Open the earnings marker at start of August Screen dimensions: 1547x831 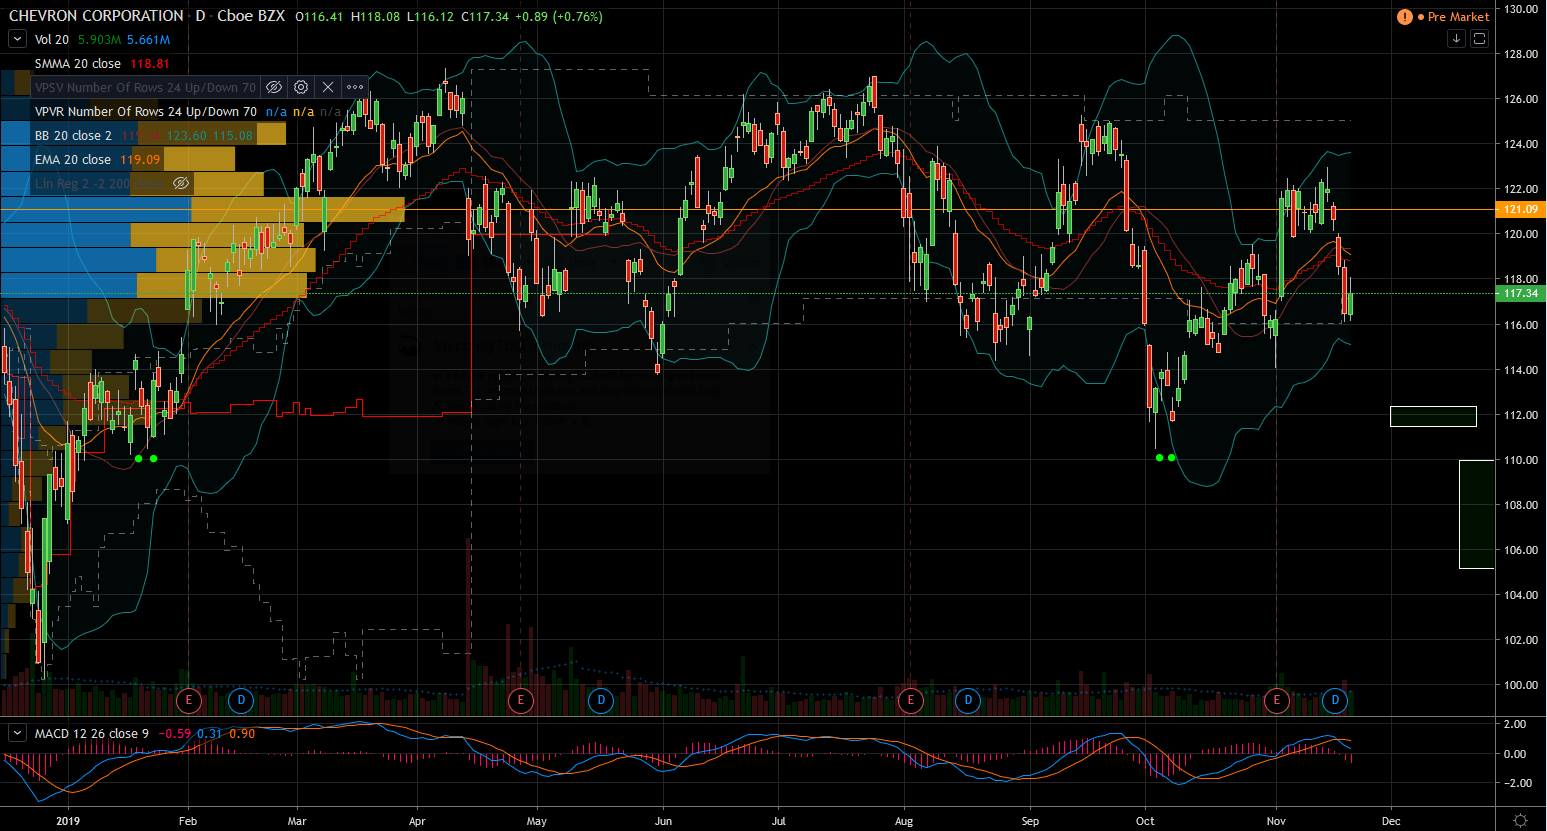point(910,700)
